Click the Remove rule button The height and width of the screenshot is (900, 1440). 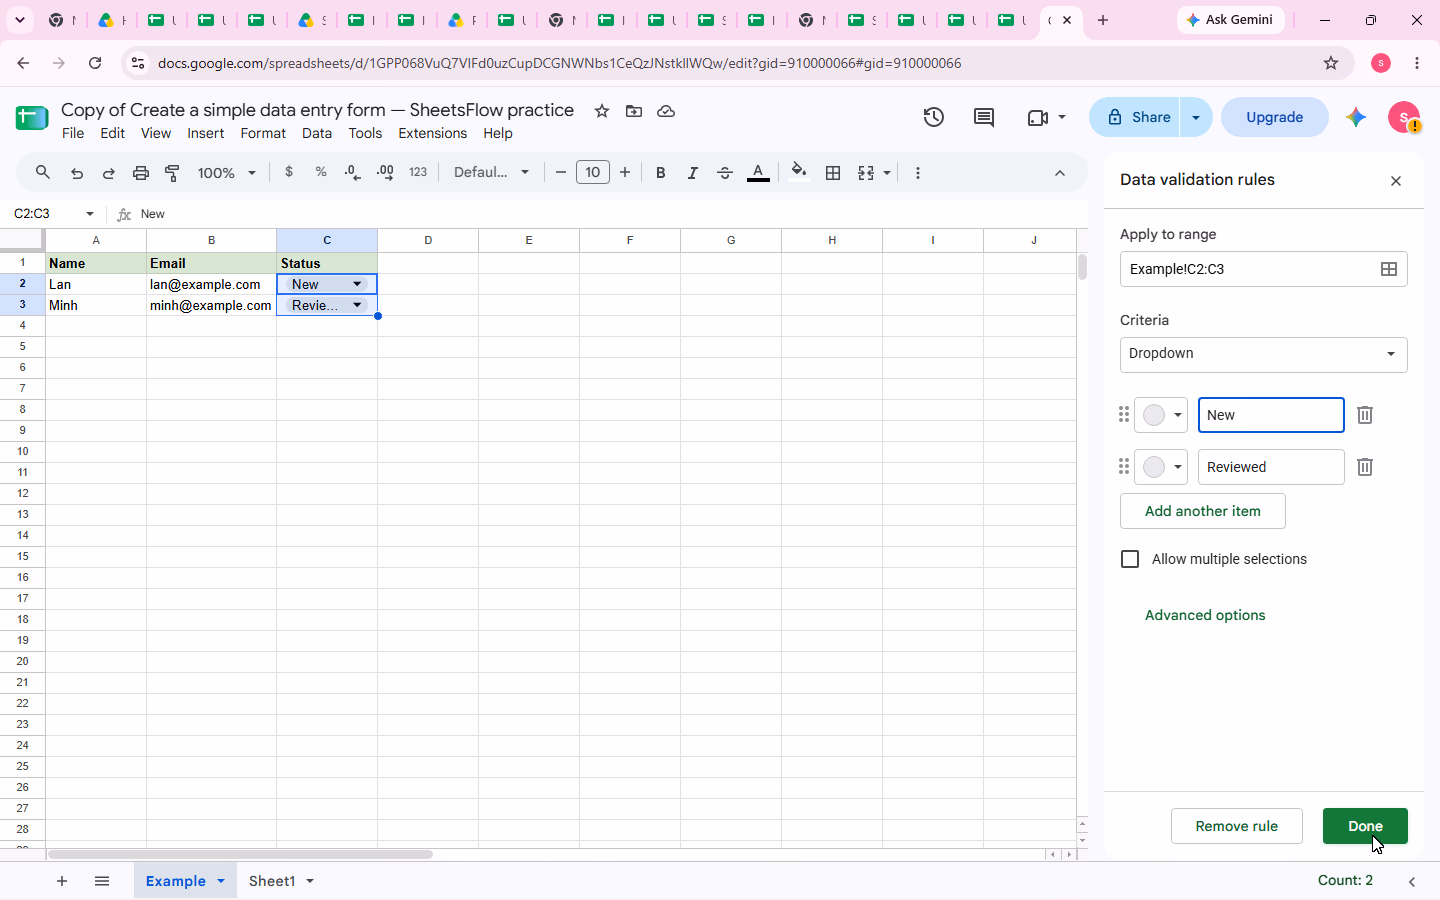pos(1237,826)
